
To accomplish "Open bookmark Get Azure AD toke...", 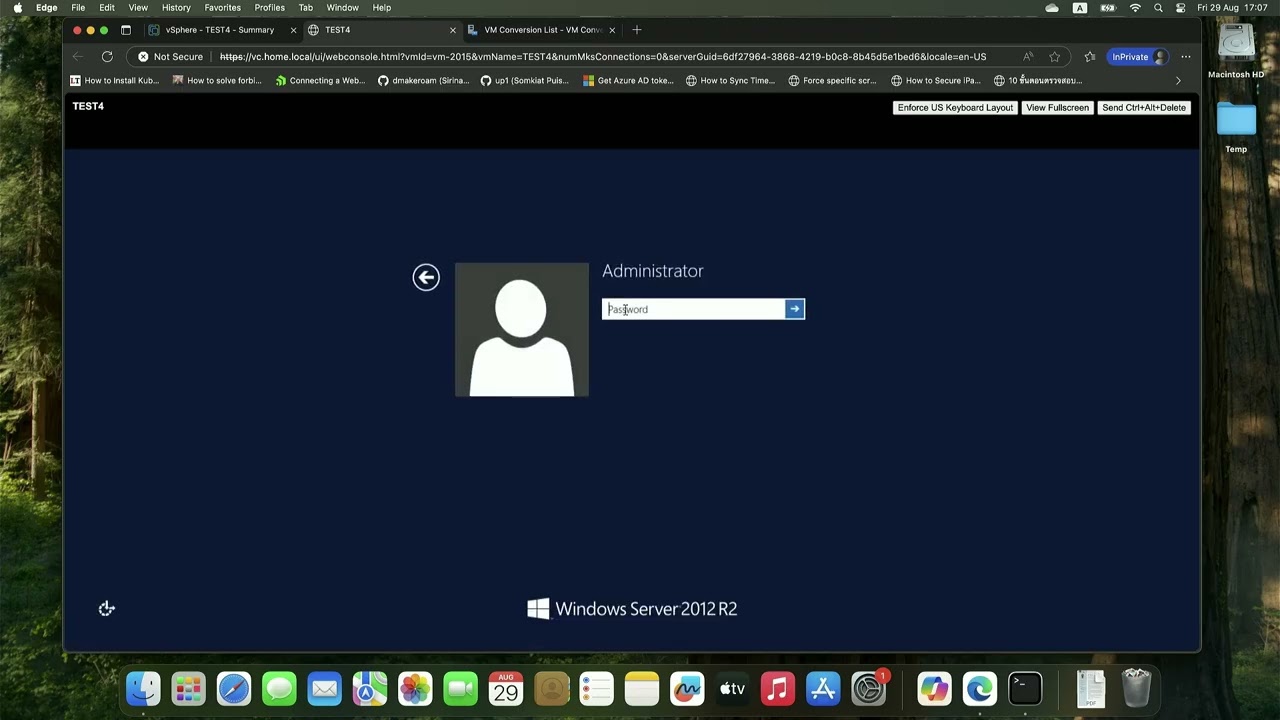I will tap(628, 81).
